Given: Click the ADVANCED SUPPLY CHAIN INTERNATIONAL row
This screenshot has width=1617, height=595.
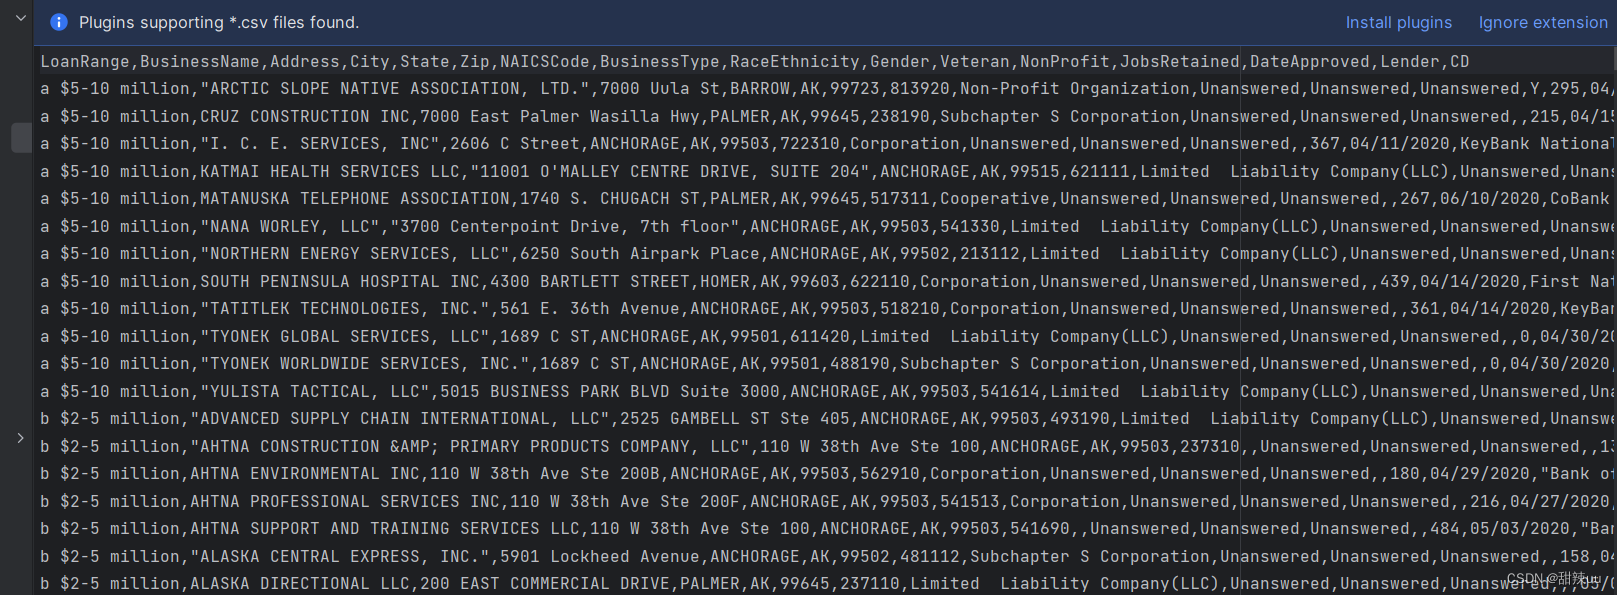Looking at the screenshot, I should [828, 419].
